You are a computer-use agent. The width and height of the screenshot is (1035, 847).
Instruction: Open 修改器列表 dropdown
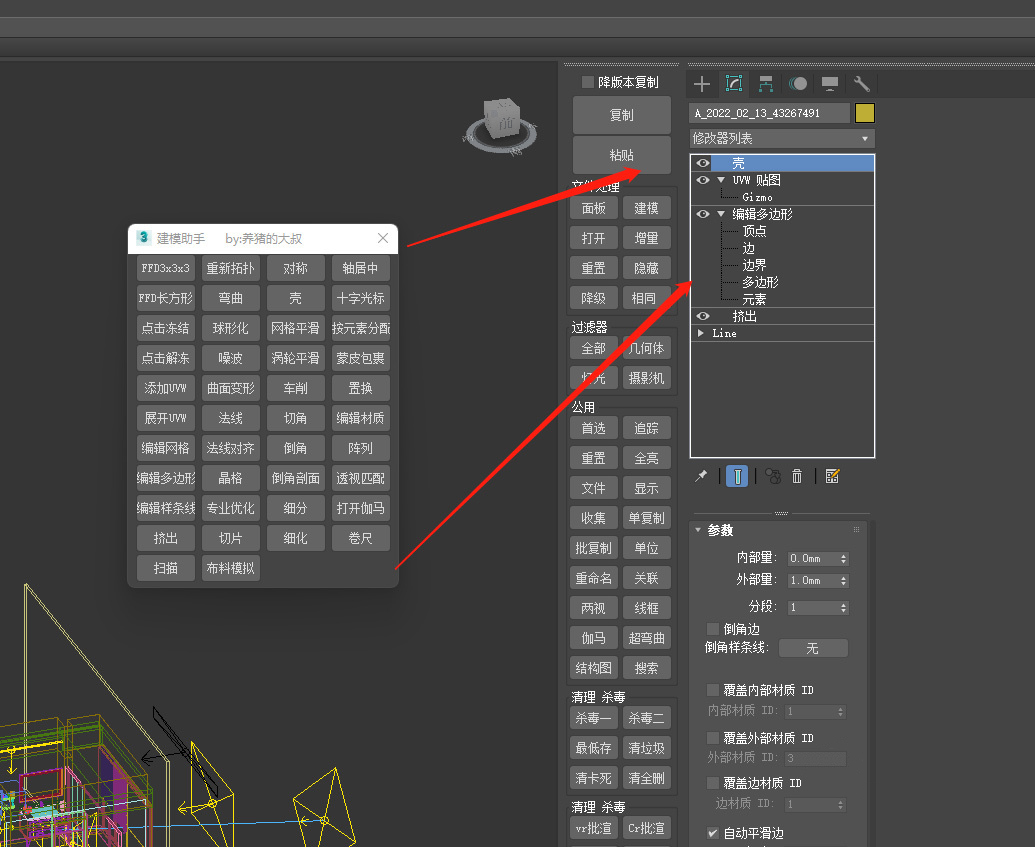coord(782,139)
